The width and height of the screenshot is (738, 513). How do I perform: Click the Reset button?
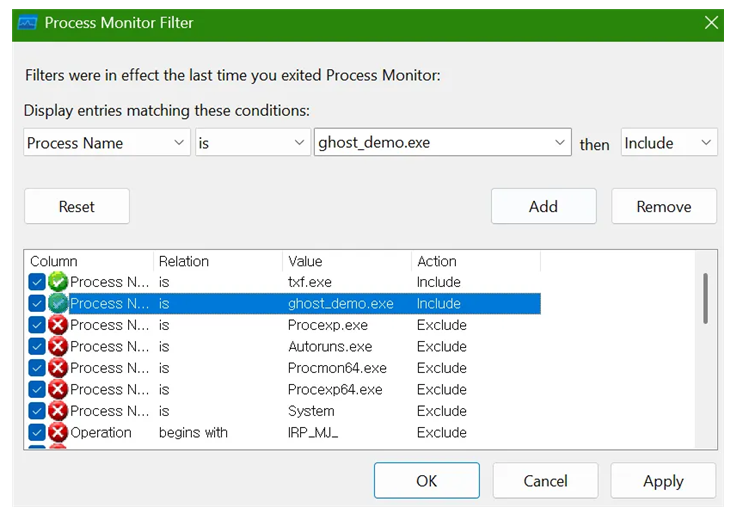pos(77,206)
